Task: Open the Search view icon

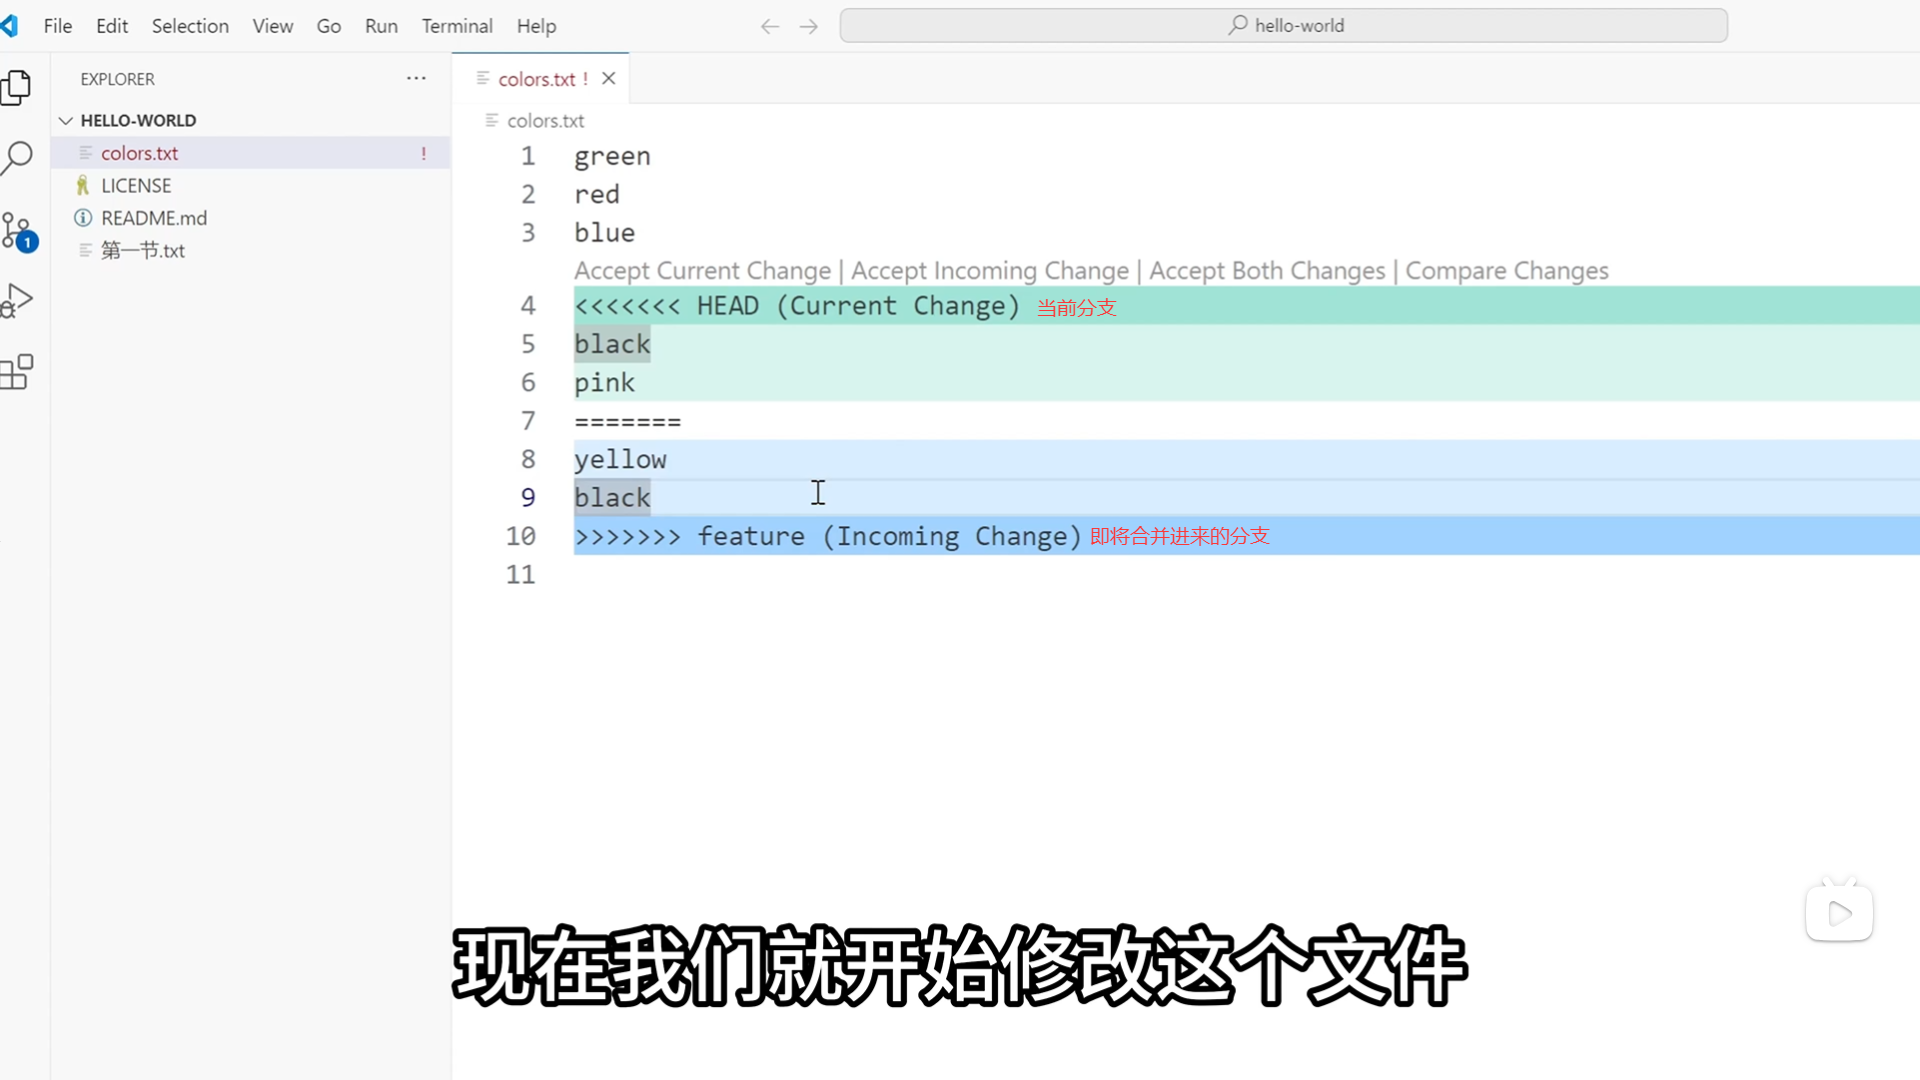Action: pyautogui.click(x=17, y=158)
